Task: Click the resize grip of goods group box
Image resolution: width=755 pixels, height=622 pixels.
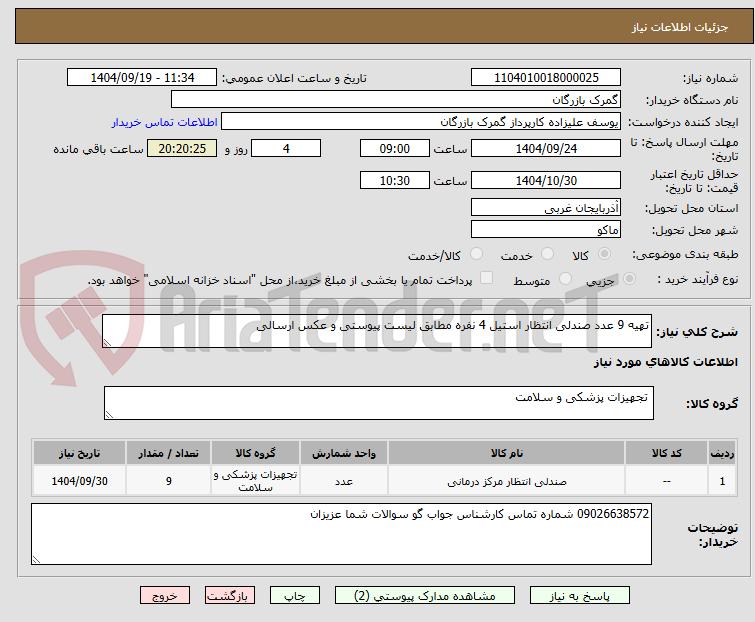Action: (x=109, y=415)
